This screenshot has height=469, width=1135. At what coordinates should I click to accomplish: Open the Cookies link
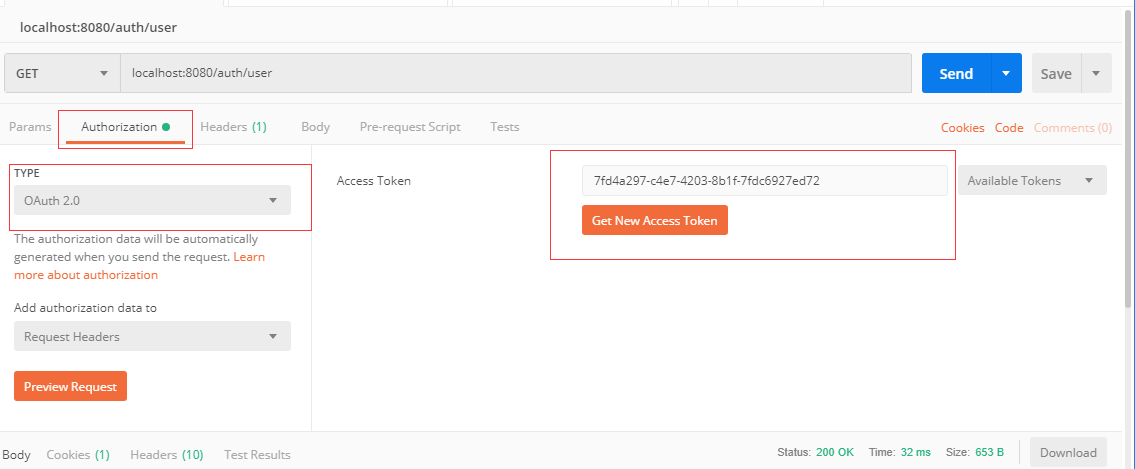(x=963, y=127)
